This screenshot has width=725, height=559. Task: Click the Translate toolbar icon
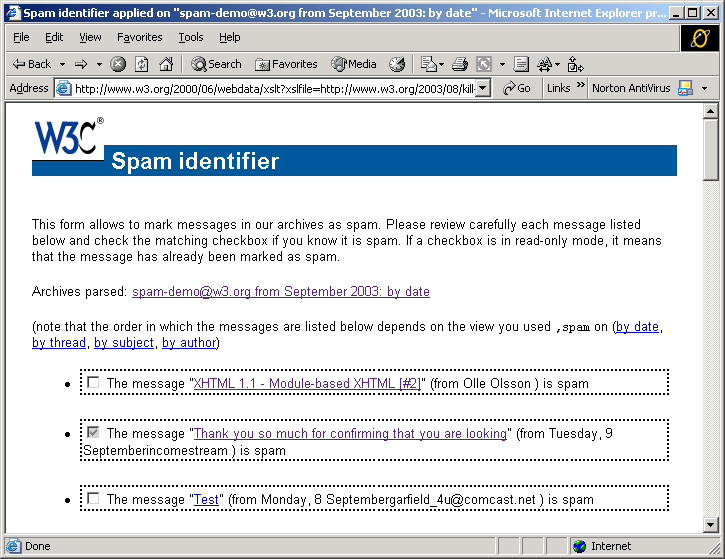tap(545, 64)
